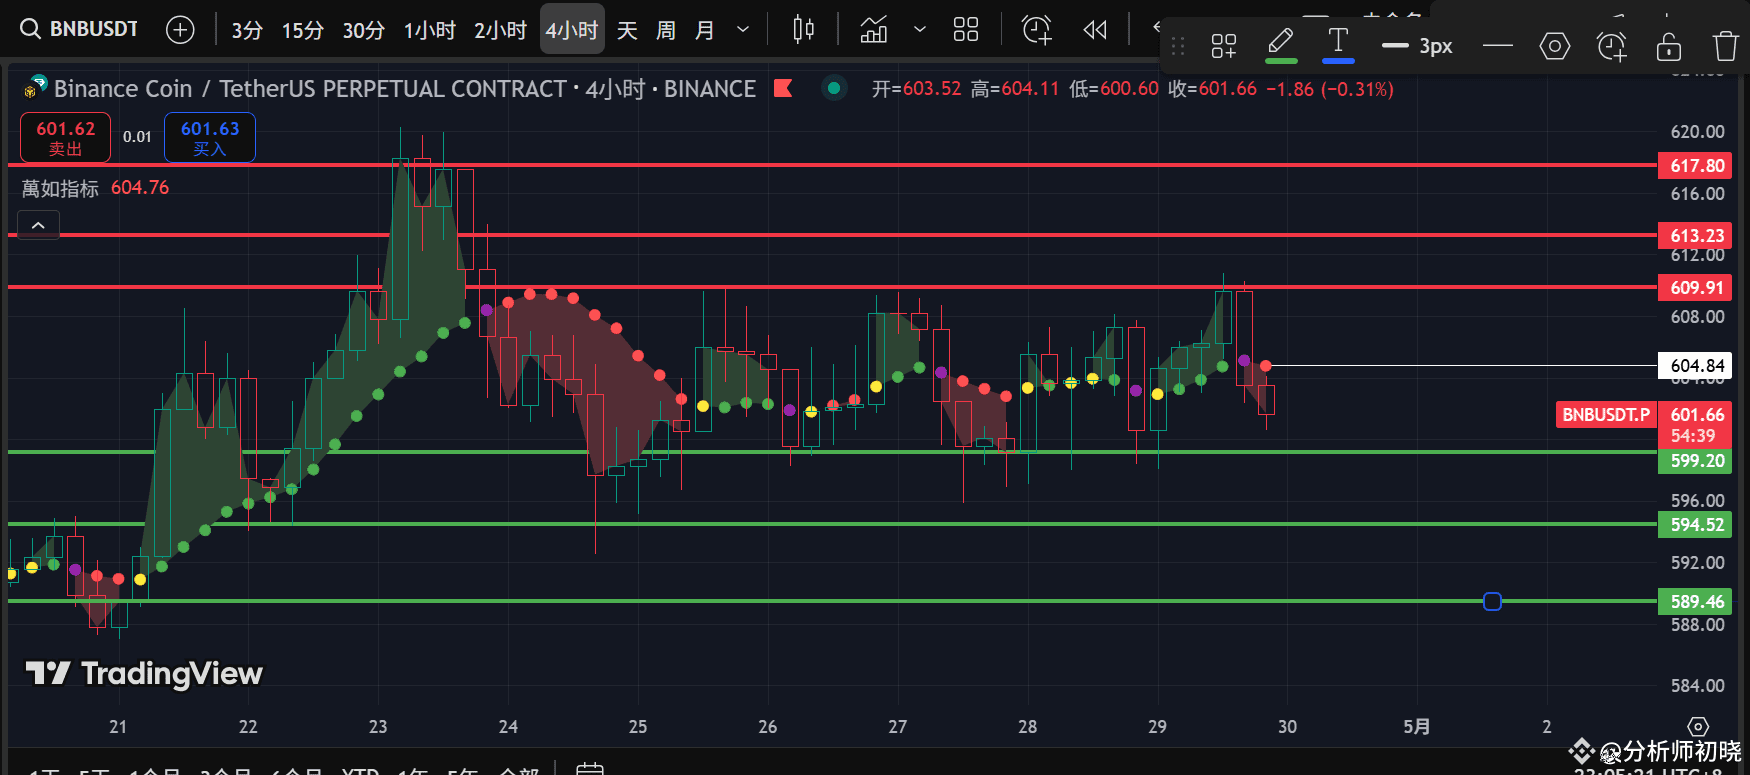Collapse the indicator legend chevron
Viewport: 1750px width, 775px height.
tap(38, 226)
